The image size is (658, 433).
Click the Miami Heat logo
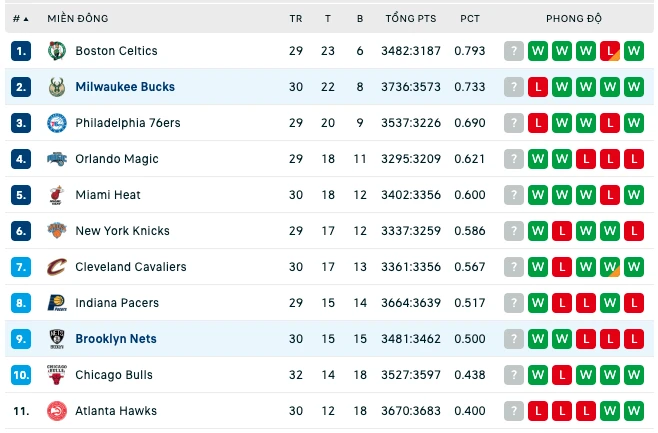[x=57, y=195]
